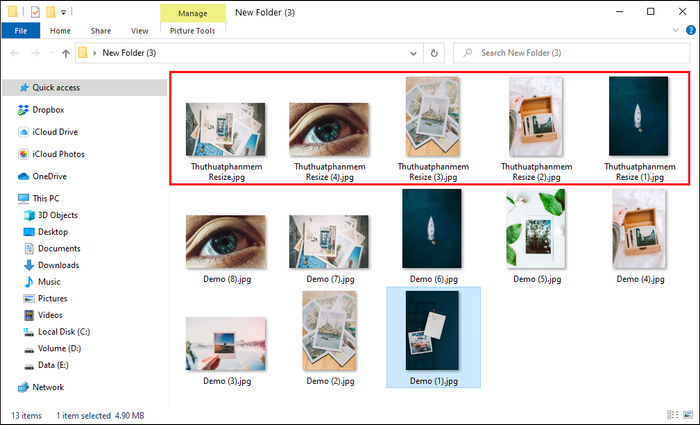Open the File menu tab
This screenshot has height=425, width=700.
tap(21, 30)
